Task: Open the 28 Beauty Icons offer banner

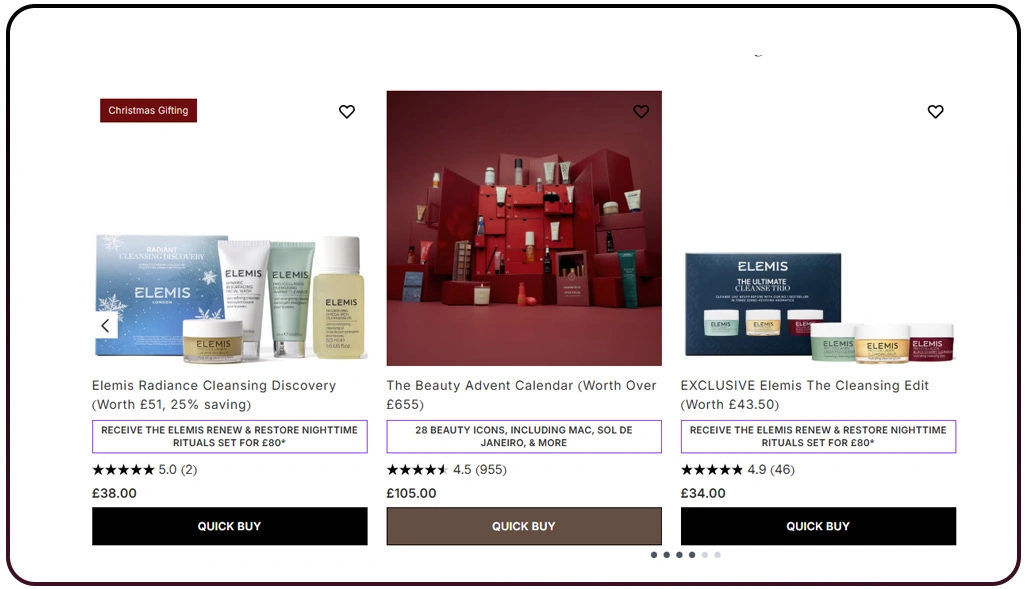Action: coord(524,437)
